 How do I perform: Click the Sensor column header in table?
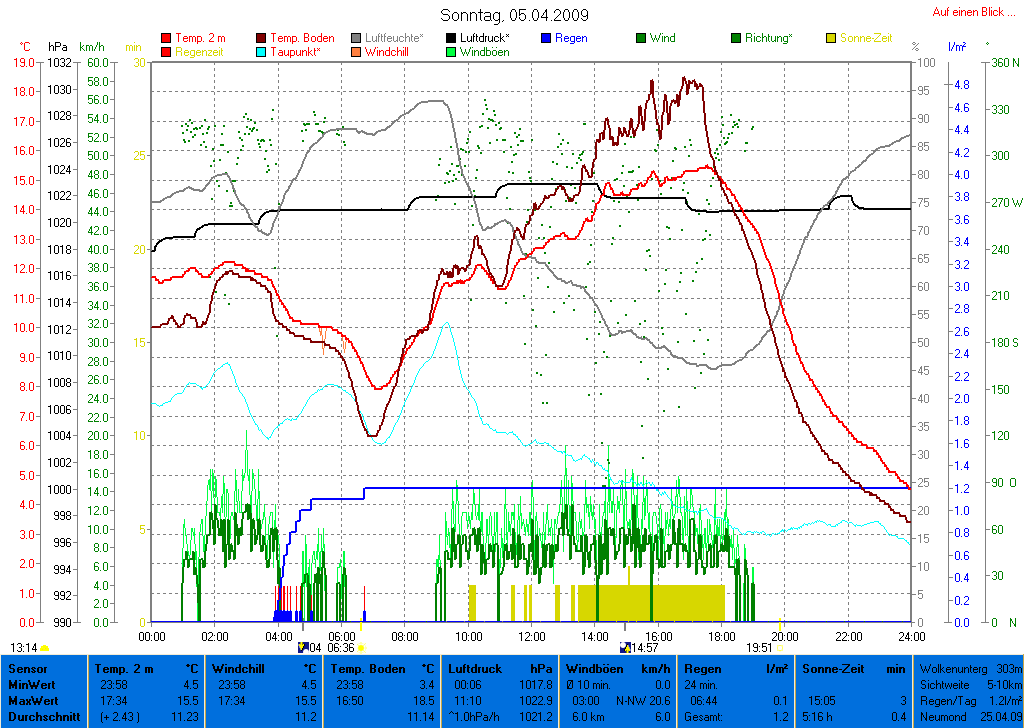click(26, 668)
